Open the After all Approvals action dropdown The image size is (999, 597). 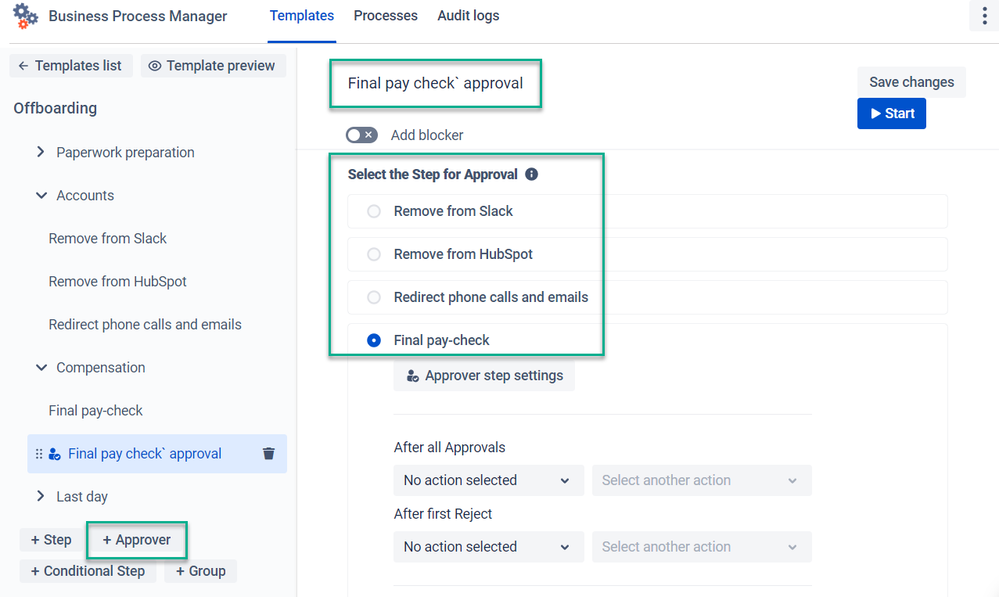(487, 480)
